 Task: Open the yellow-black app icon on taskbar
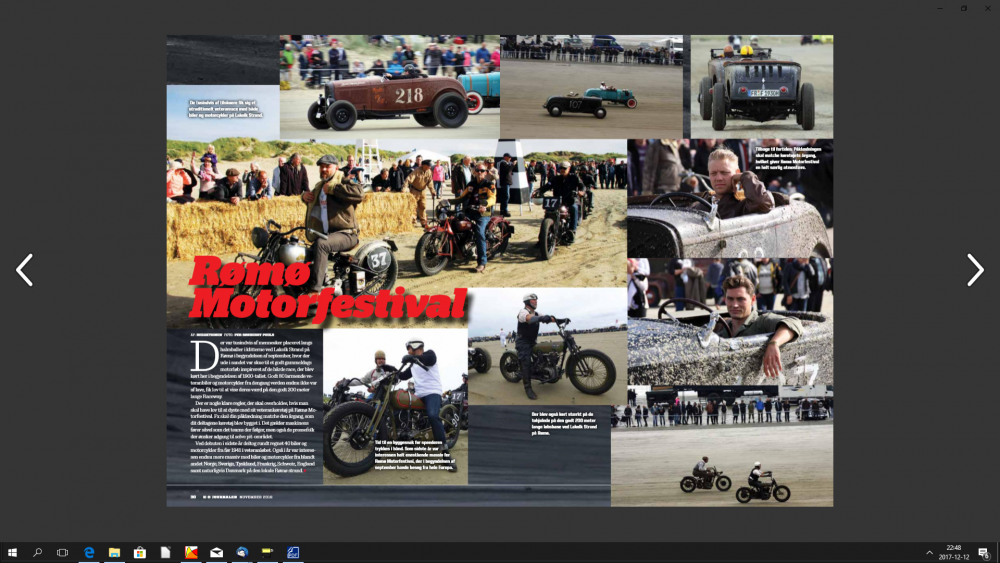[267, 552]
